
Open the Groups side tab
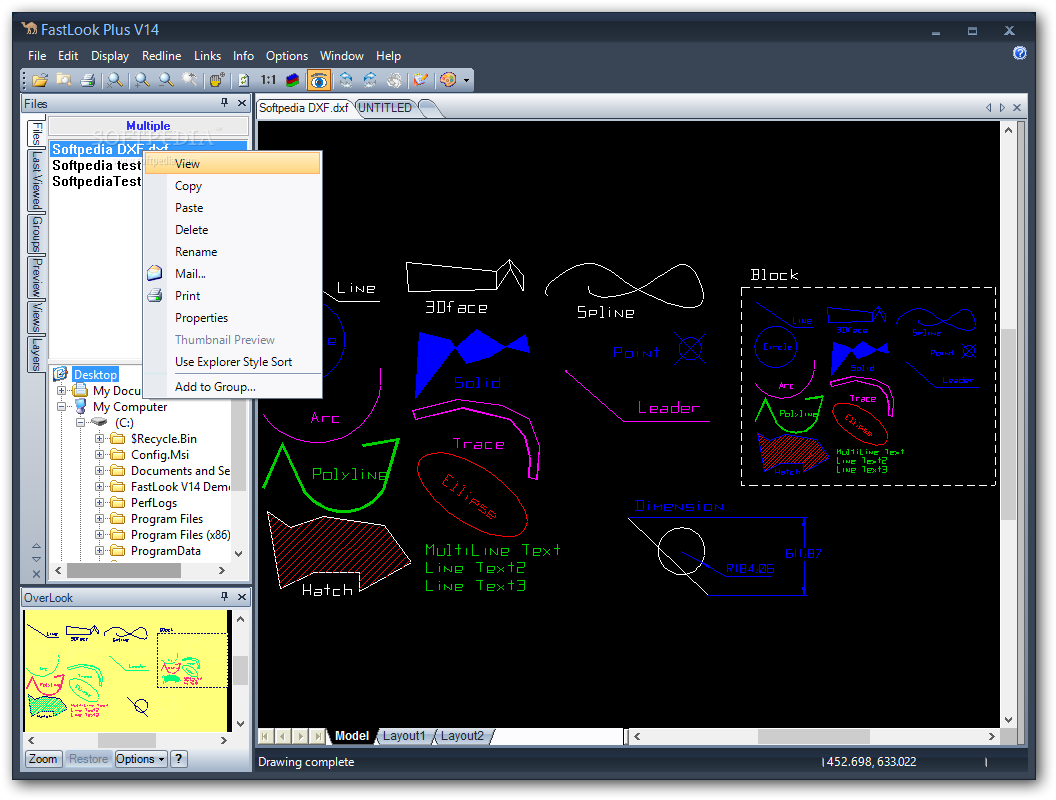tap(36, 234)
